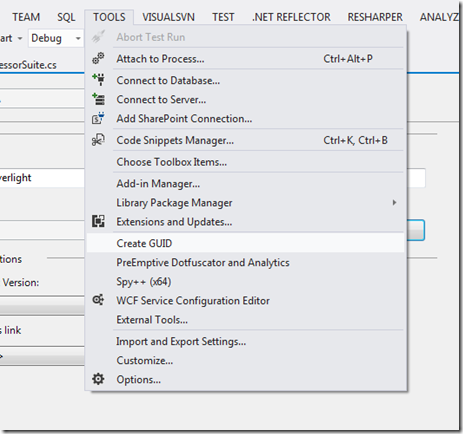
Task: Select Add SharePoint Connection entry
Action: click(246, 118)
